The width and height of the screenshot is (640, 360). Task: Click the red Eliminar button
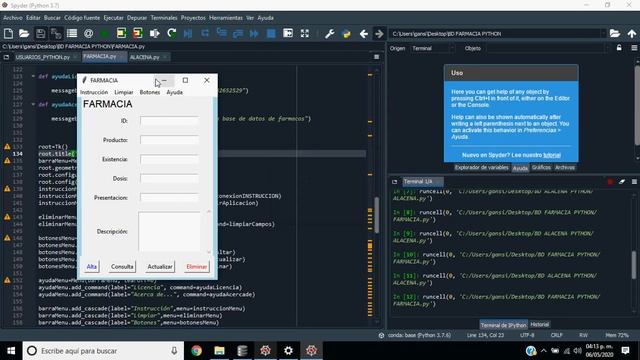coord(197,267)
